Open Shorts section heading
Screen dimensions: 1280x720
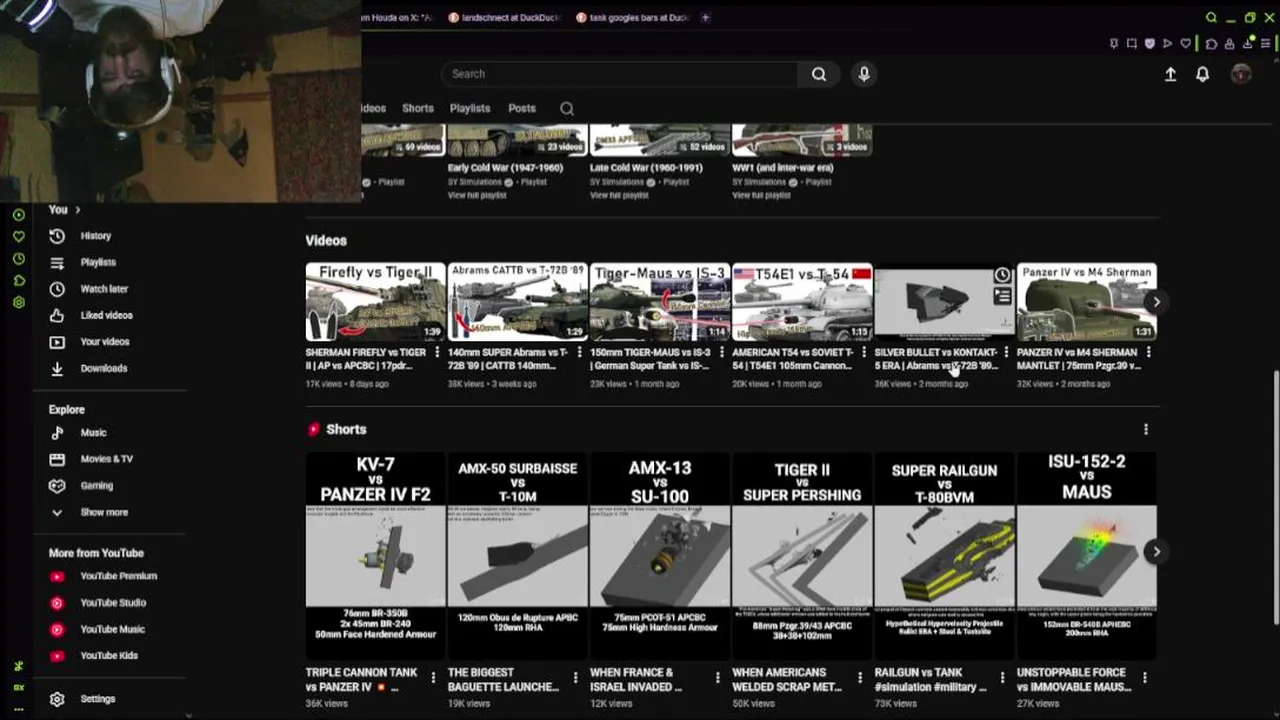(346, 429)
